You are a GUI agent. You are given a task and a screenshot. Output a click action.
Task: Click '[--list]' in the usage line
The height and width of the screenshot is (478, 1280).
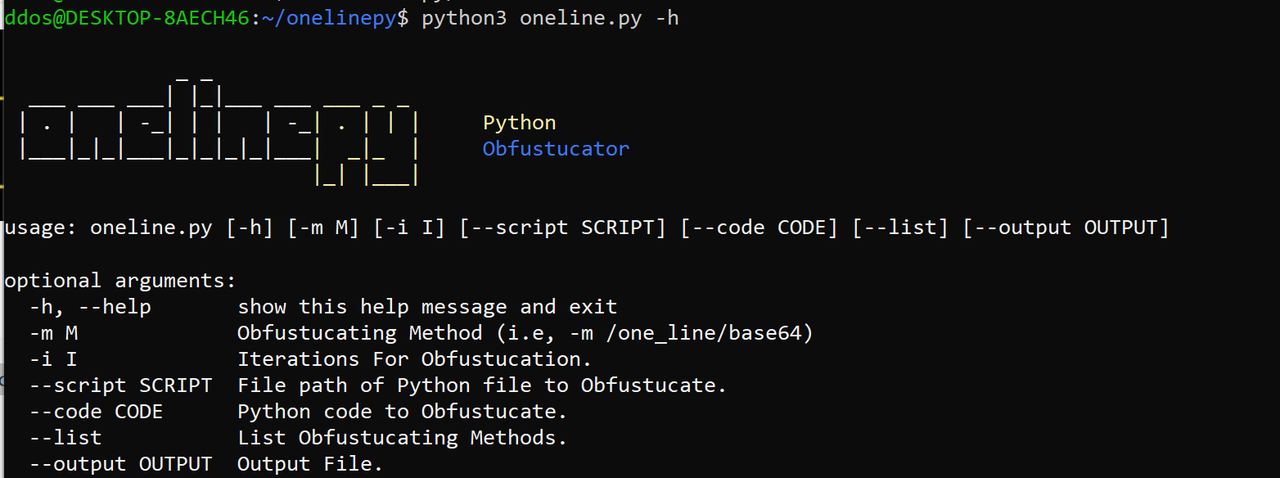[x=901, y=228]
